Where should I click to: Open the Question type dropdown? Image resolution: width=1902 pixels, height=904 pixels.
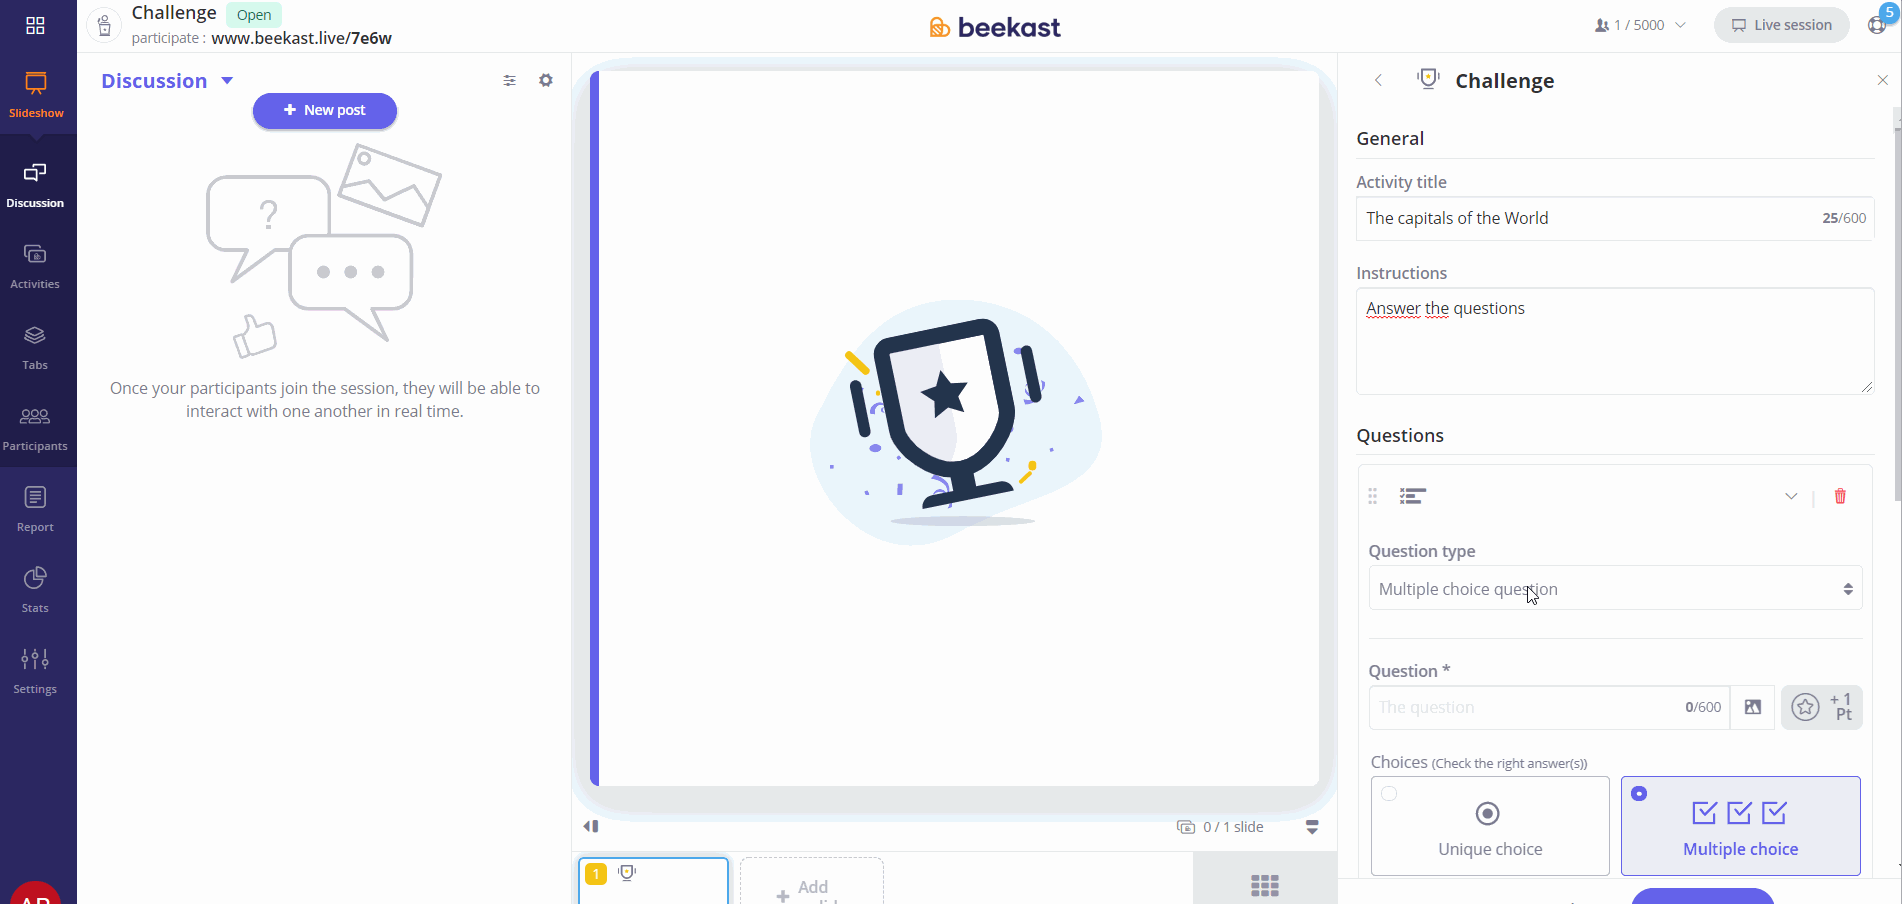tap(1615, 589)
